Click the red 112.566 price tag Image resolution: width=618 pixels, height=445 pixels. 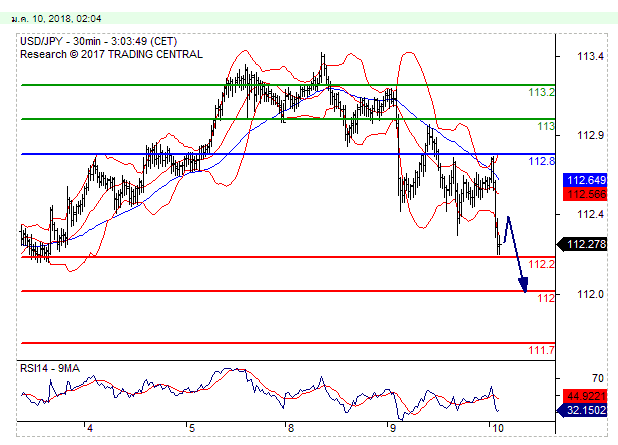585,194
